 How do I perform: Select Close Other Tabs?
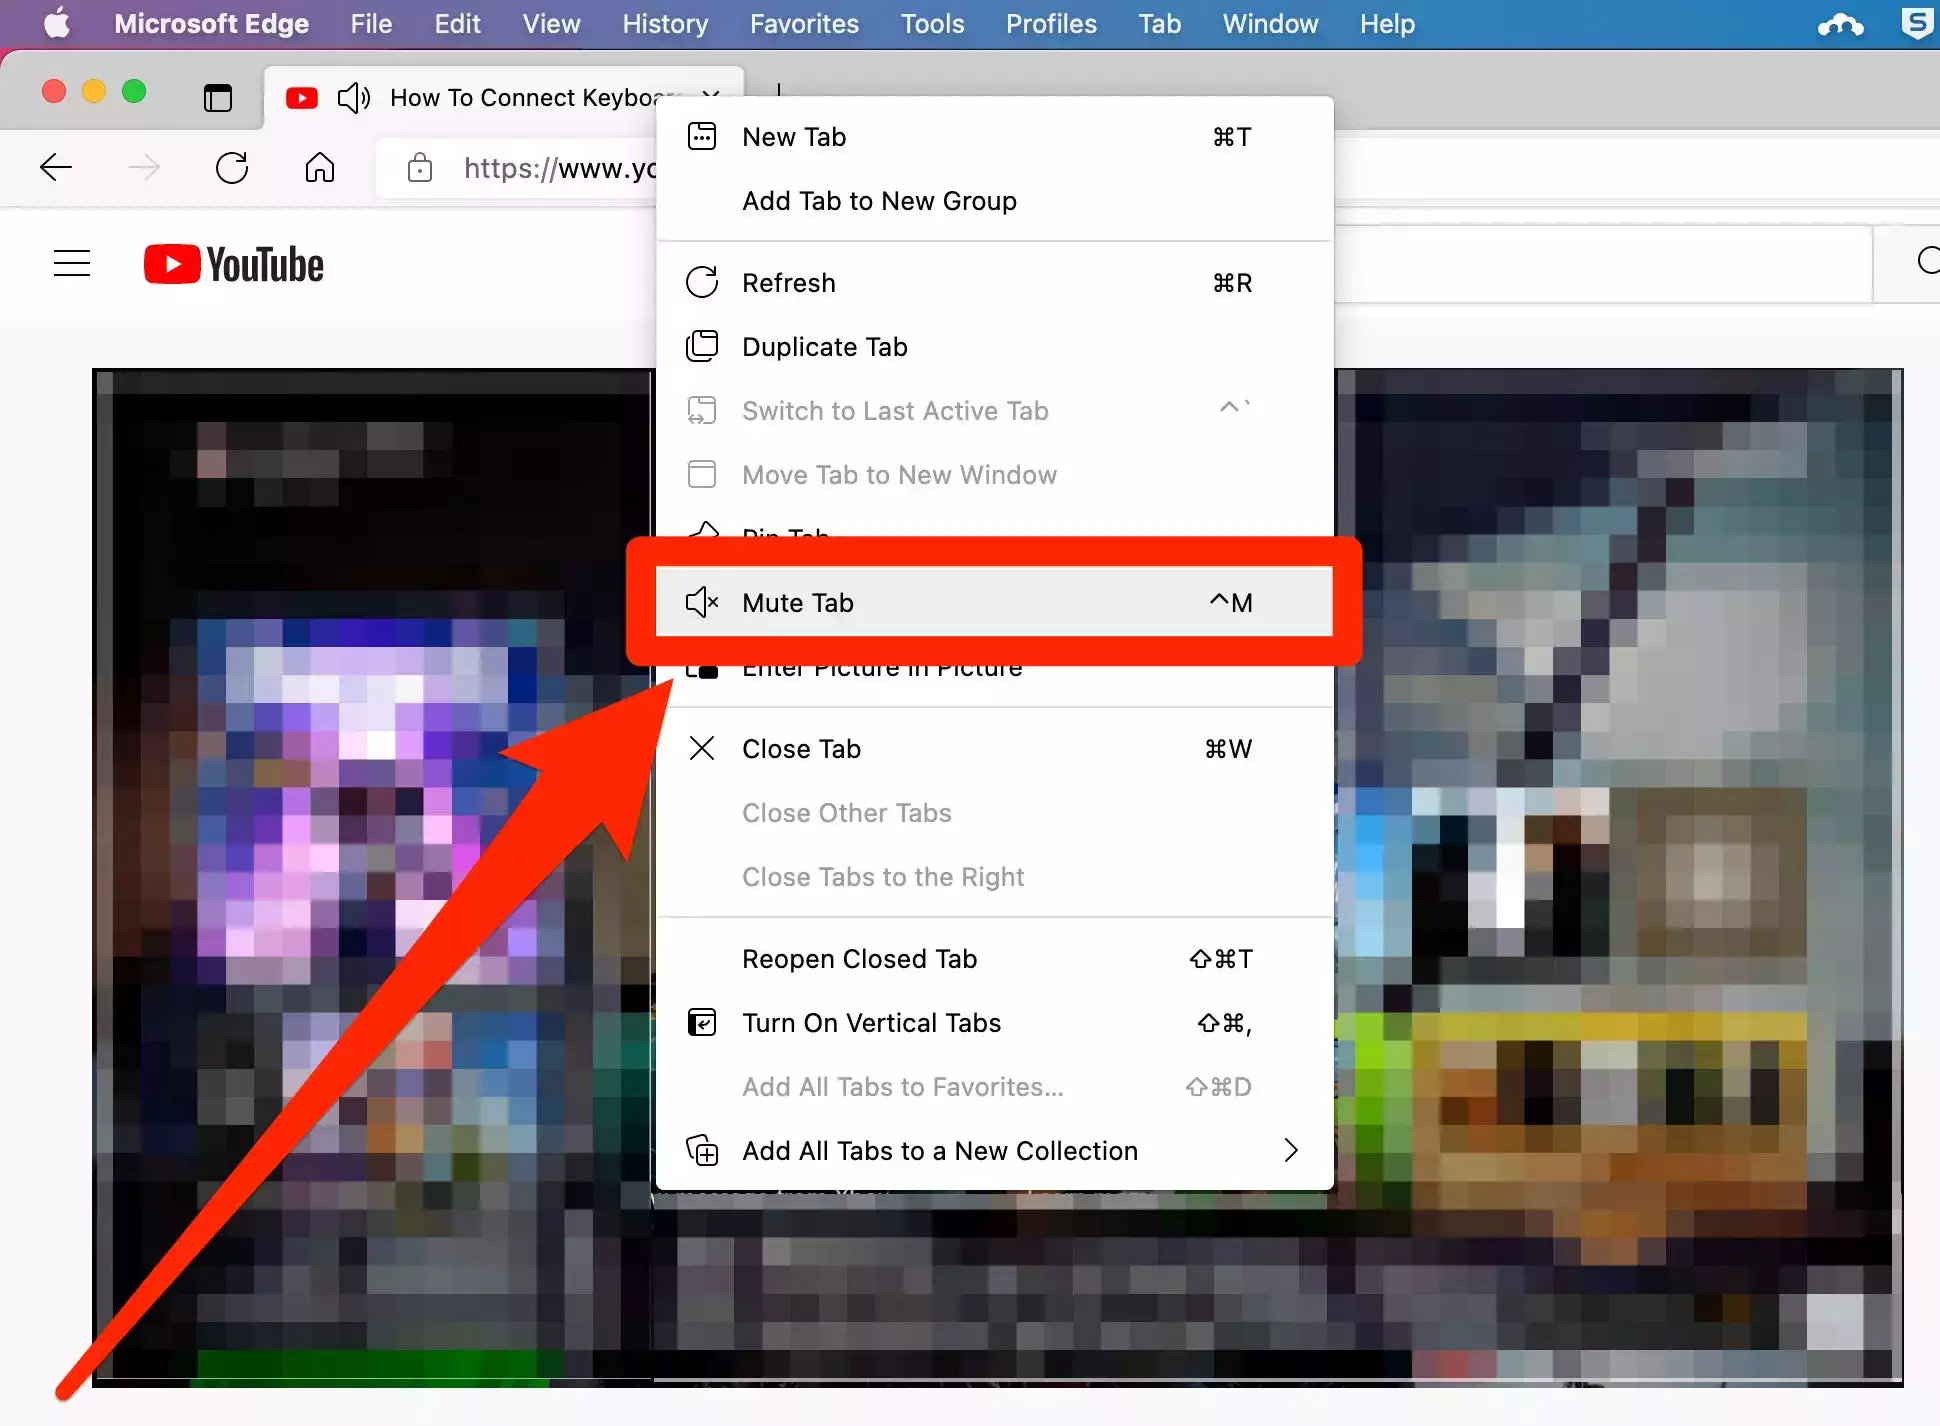coord(994,813)
